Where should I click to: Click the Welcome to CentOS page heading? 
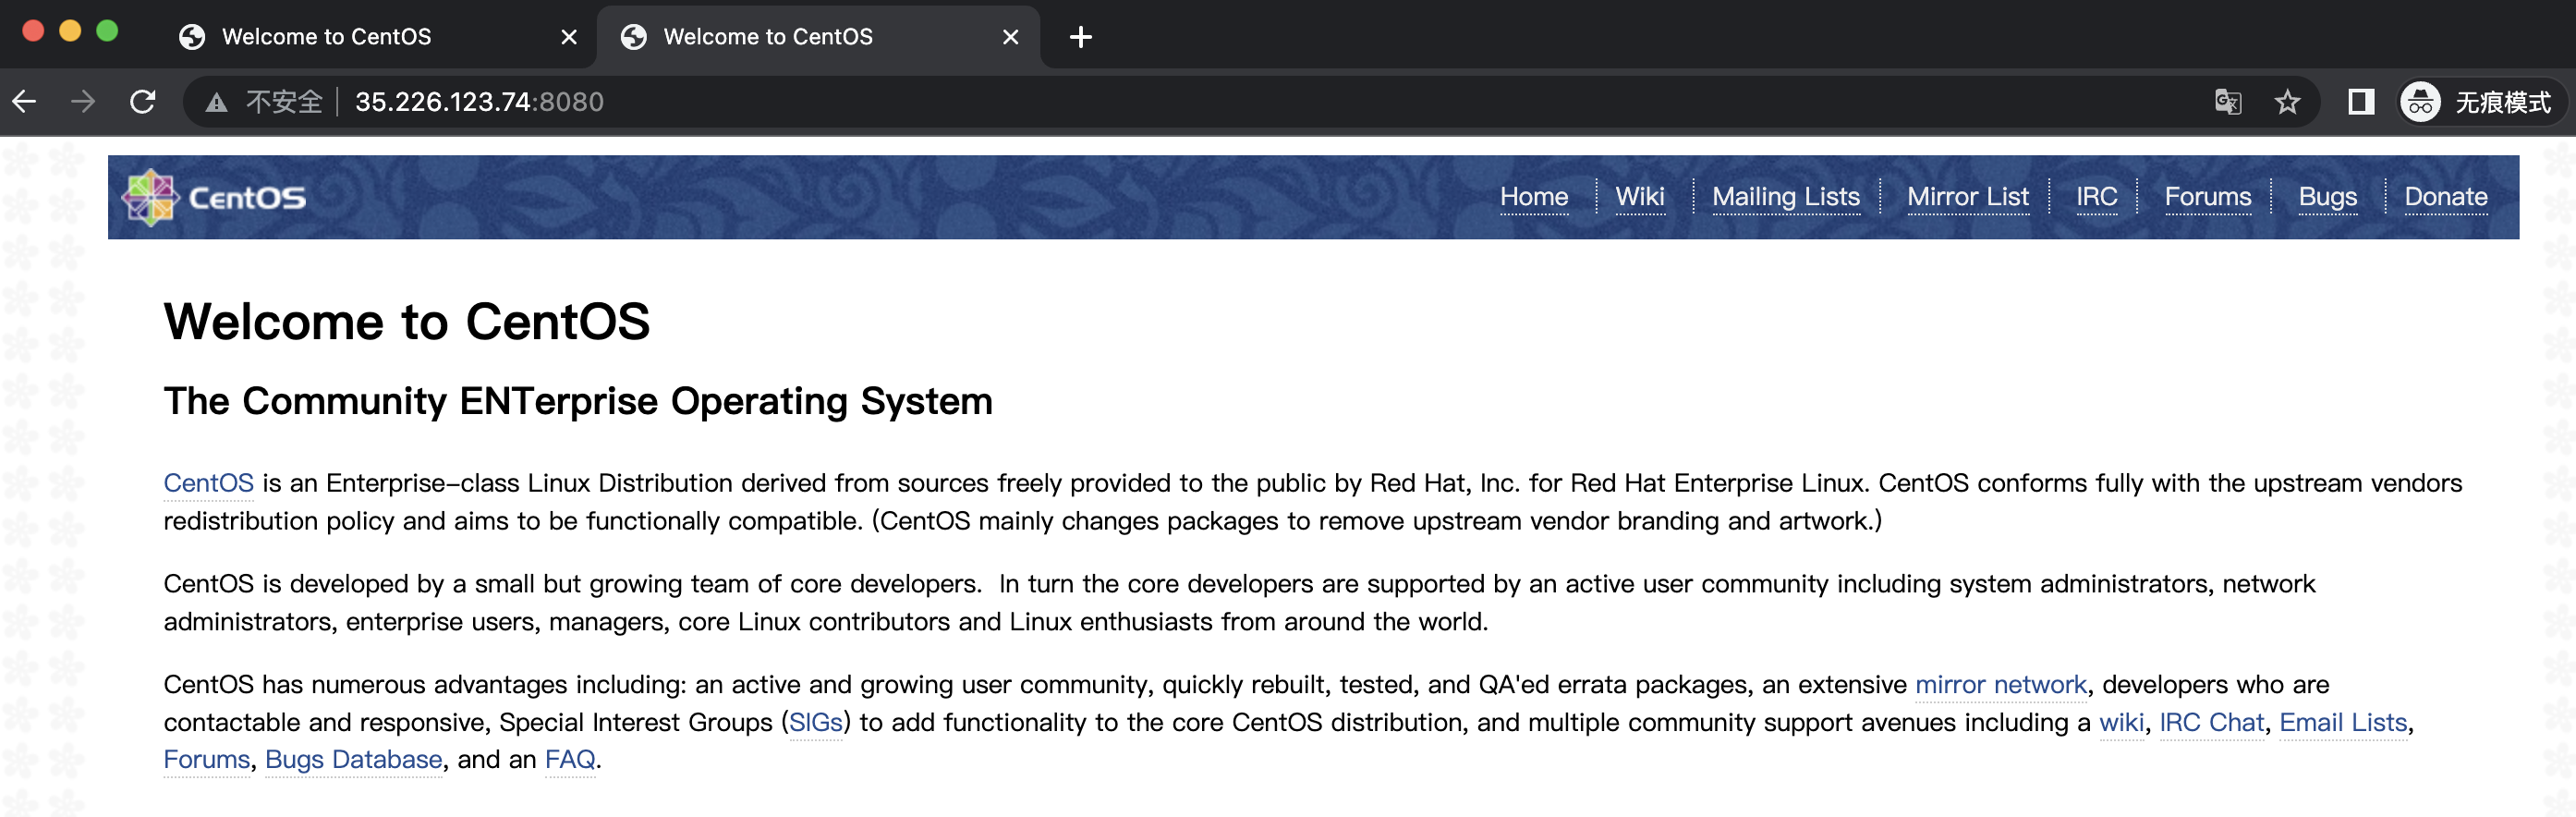click(407, 321)
